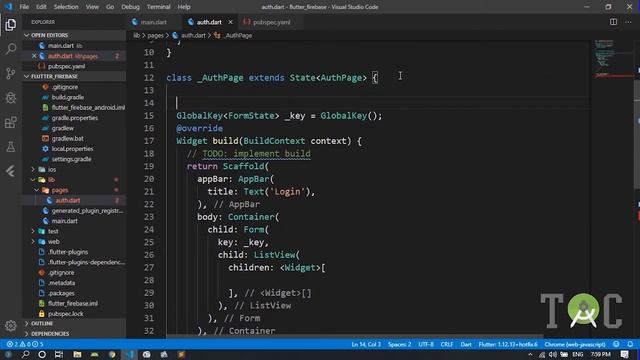Collapse the lib folder
640x360 pixels.
pos(33,180)
